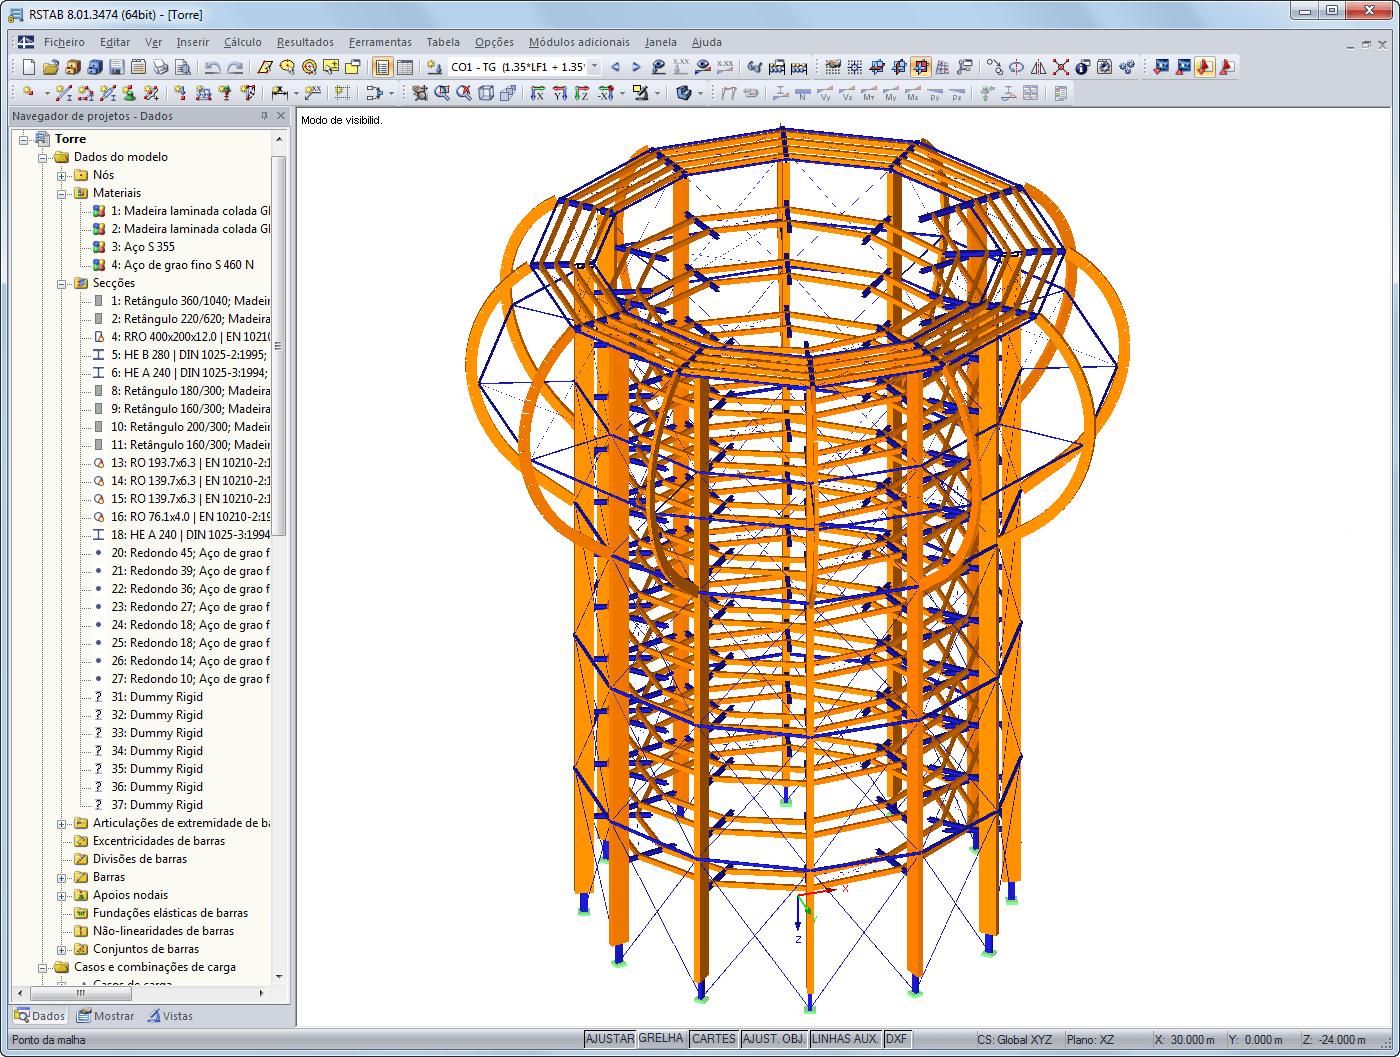Viewport: 1400px width, 1057px height.
Task: Toggle torsional moment MT display
Action: point(869,93)
